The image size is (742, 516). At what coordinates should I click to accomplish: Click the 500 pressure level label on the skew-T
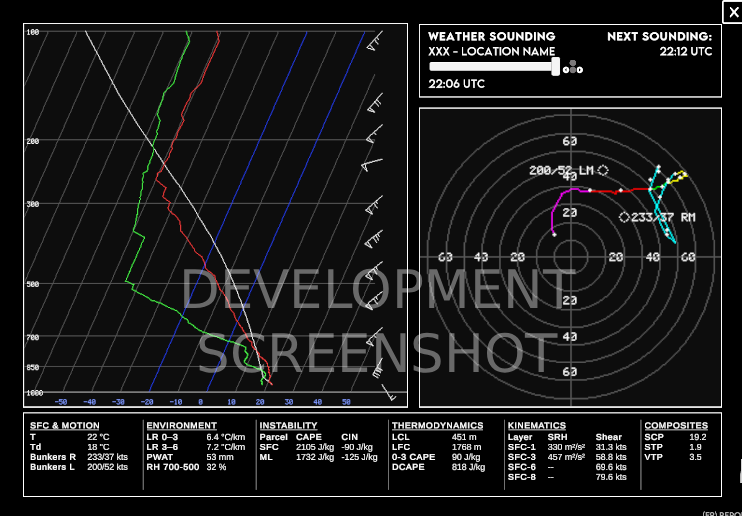[x=33, y=284]
